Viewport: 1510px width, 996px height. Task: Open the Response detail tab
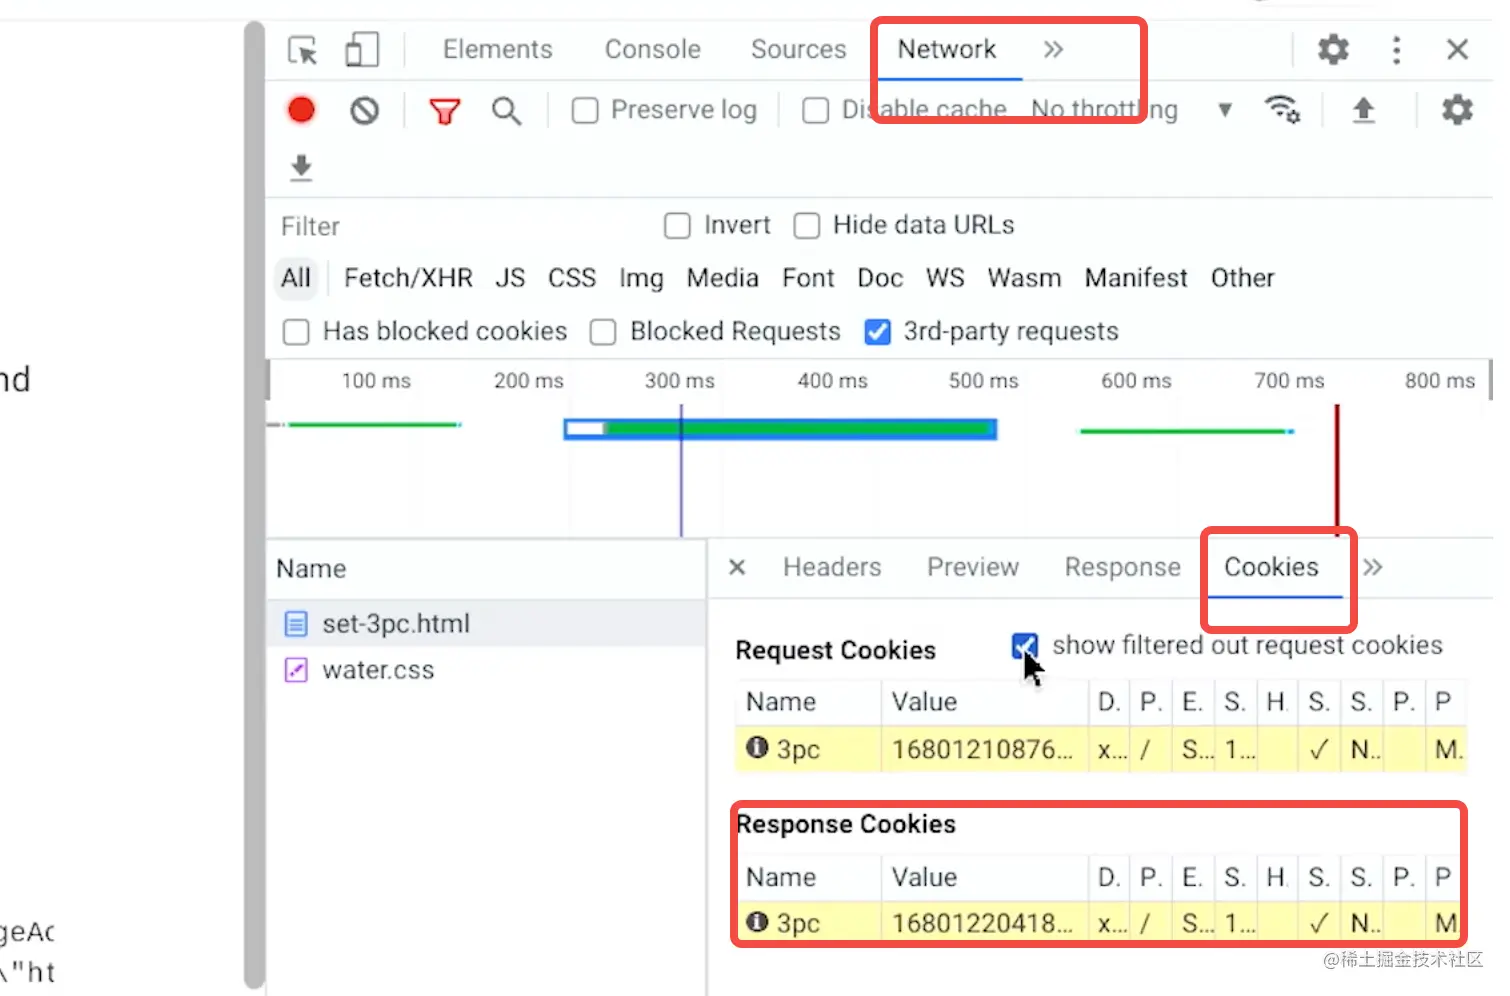click(1122, 567)
